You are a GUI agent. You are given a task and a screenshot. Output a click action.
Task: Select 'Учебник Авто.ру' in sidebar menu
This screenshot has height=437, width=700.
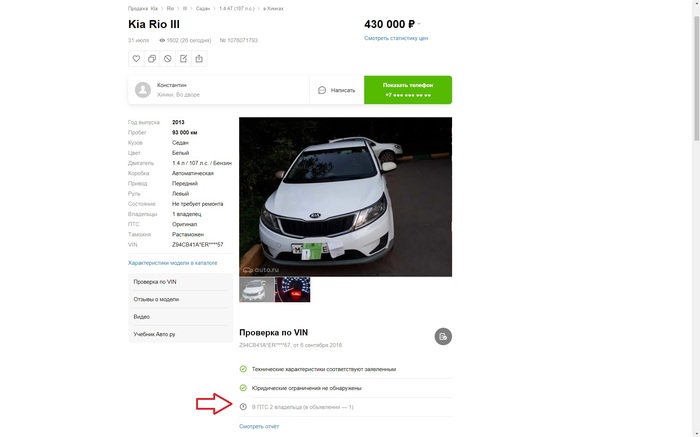click(180, 333)
